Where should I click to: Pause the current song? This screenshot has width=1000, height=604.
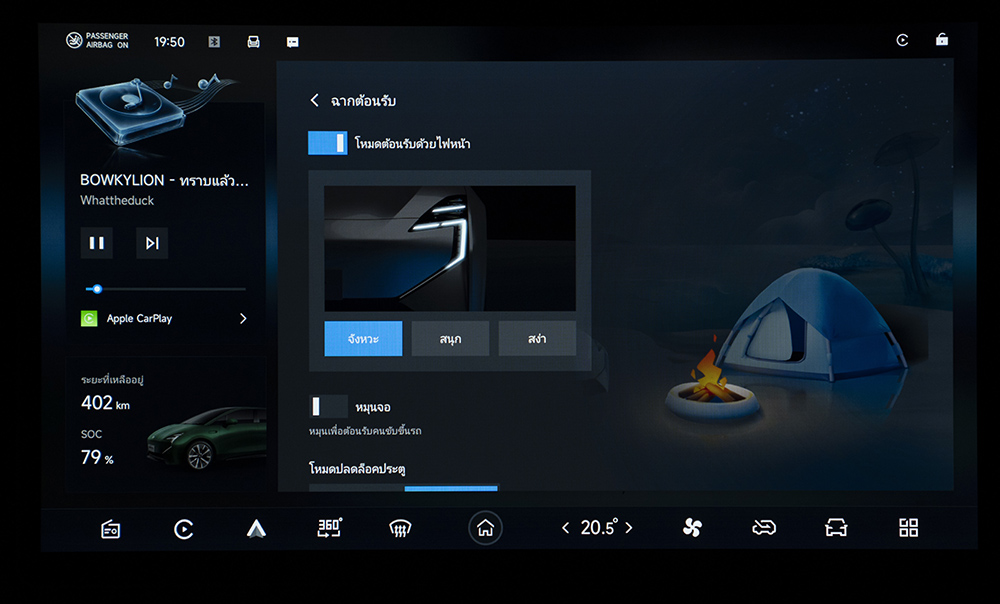97,243
